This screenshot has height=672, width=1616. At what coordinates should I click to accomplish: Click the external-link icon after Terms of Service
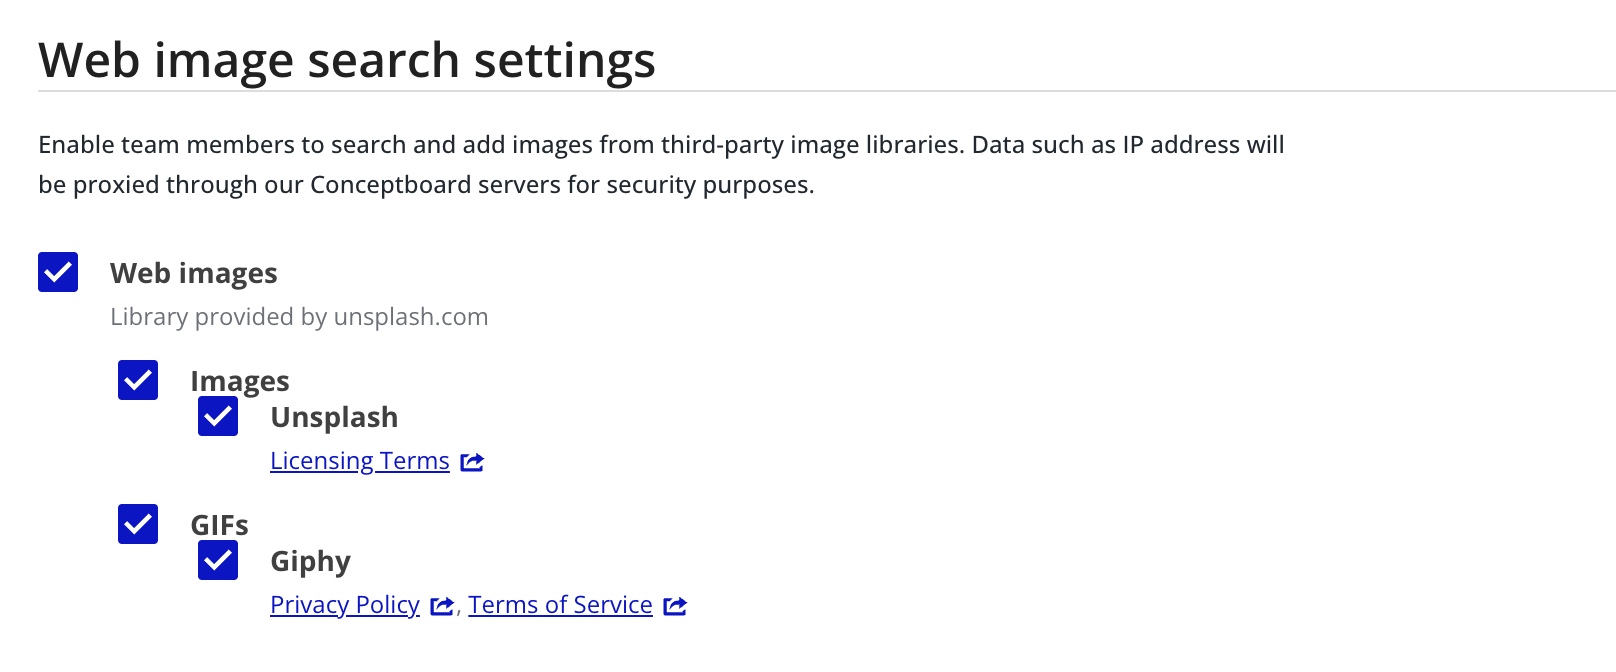[675, 605]
